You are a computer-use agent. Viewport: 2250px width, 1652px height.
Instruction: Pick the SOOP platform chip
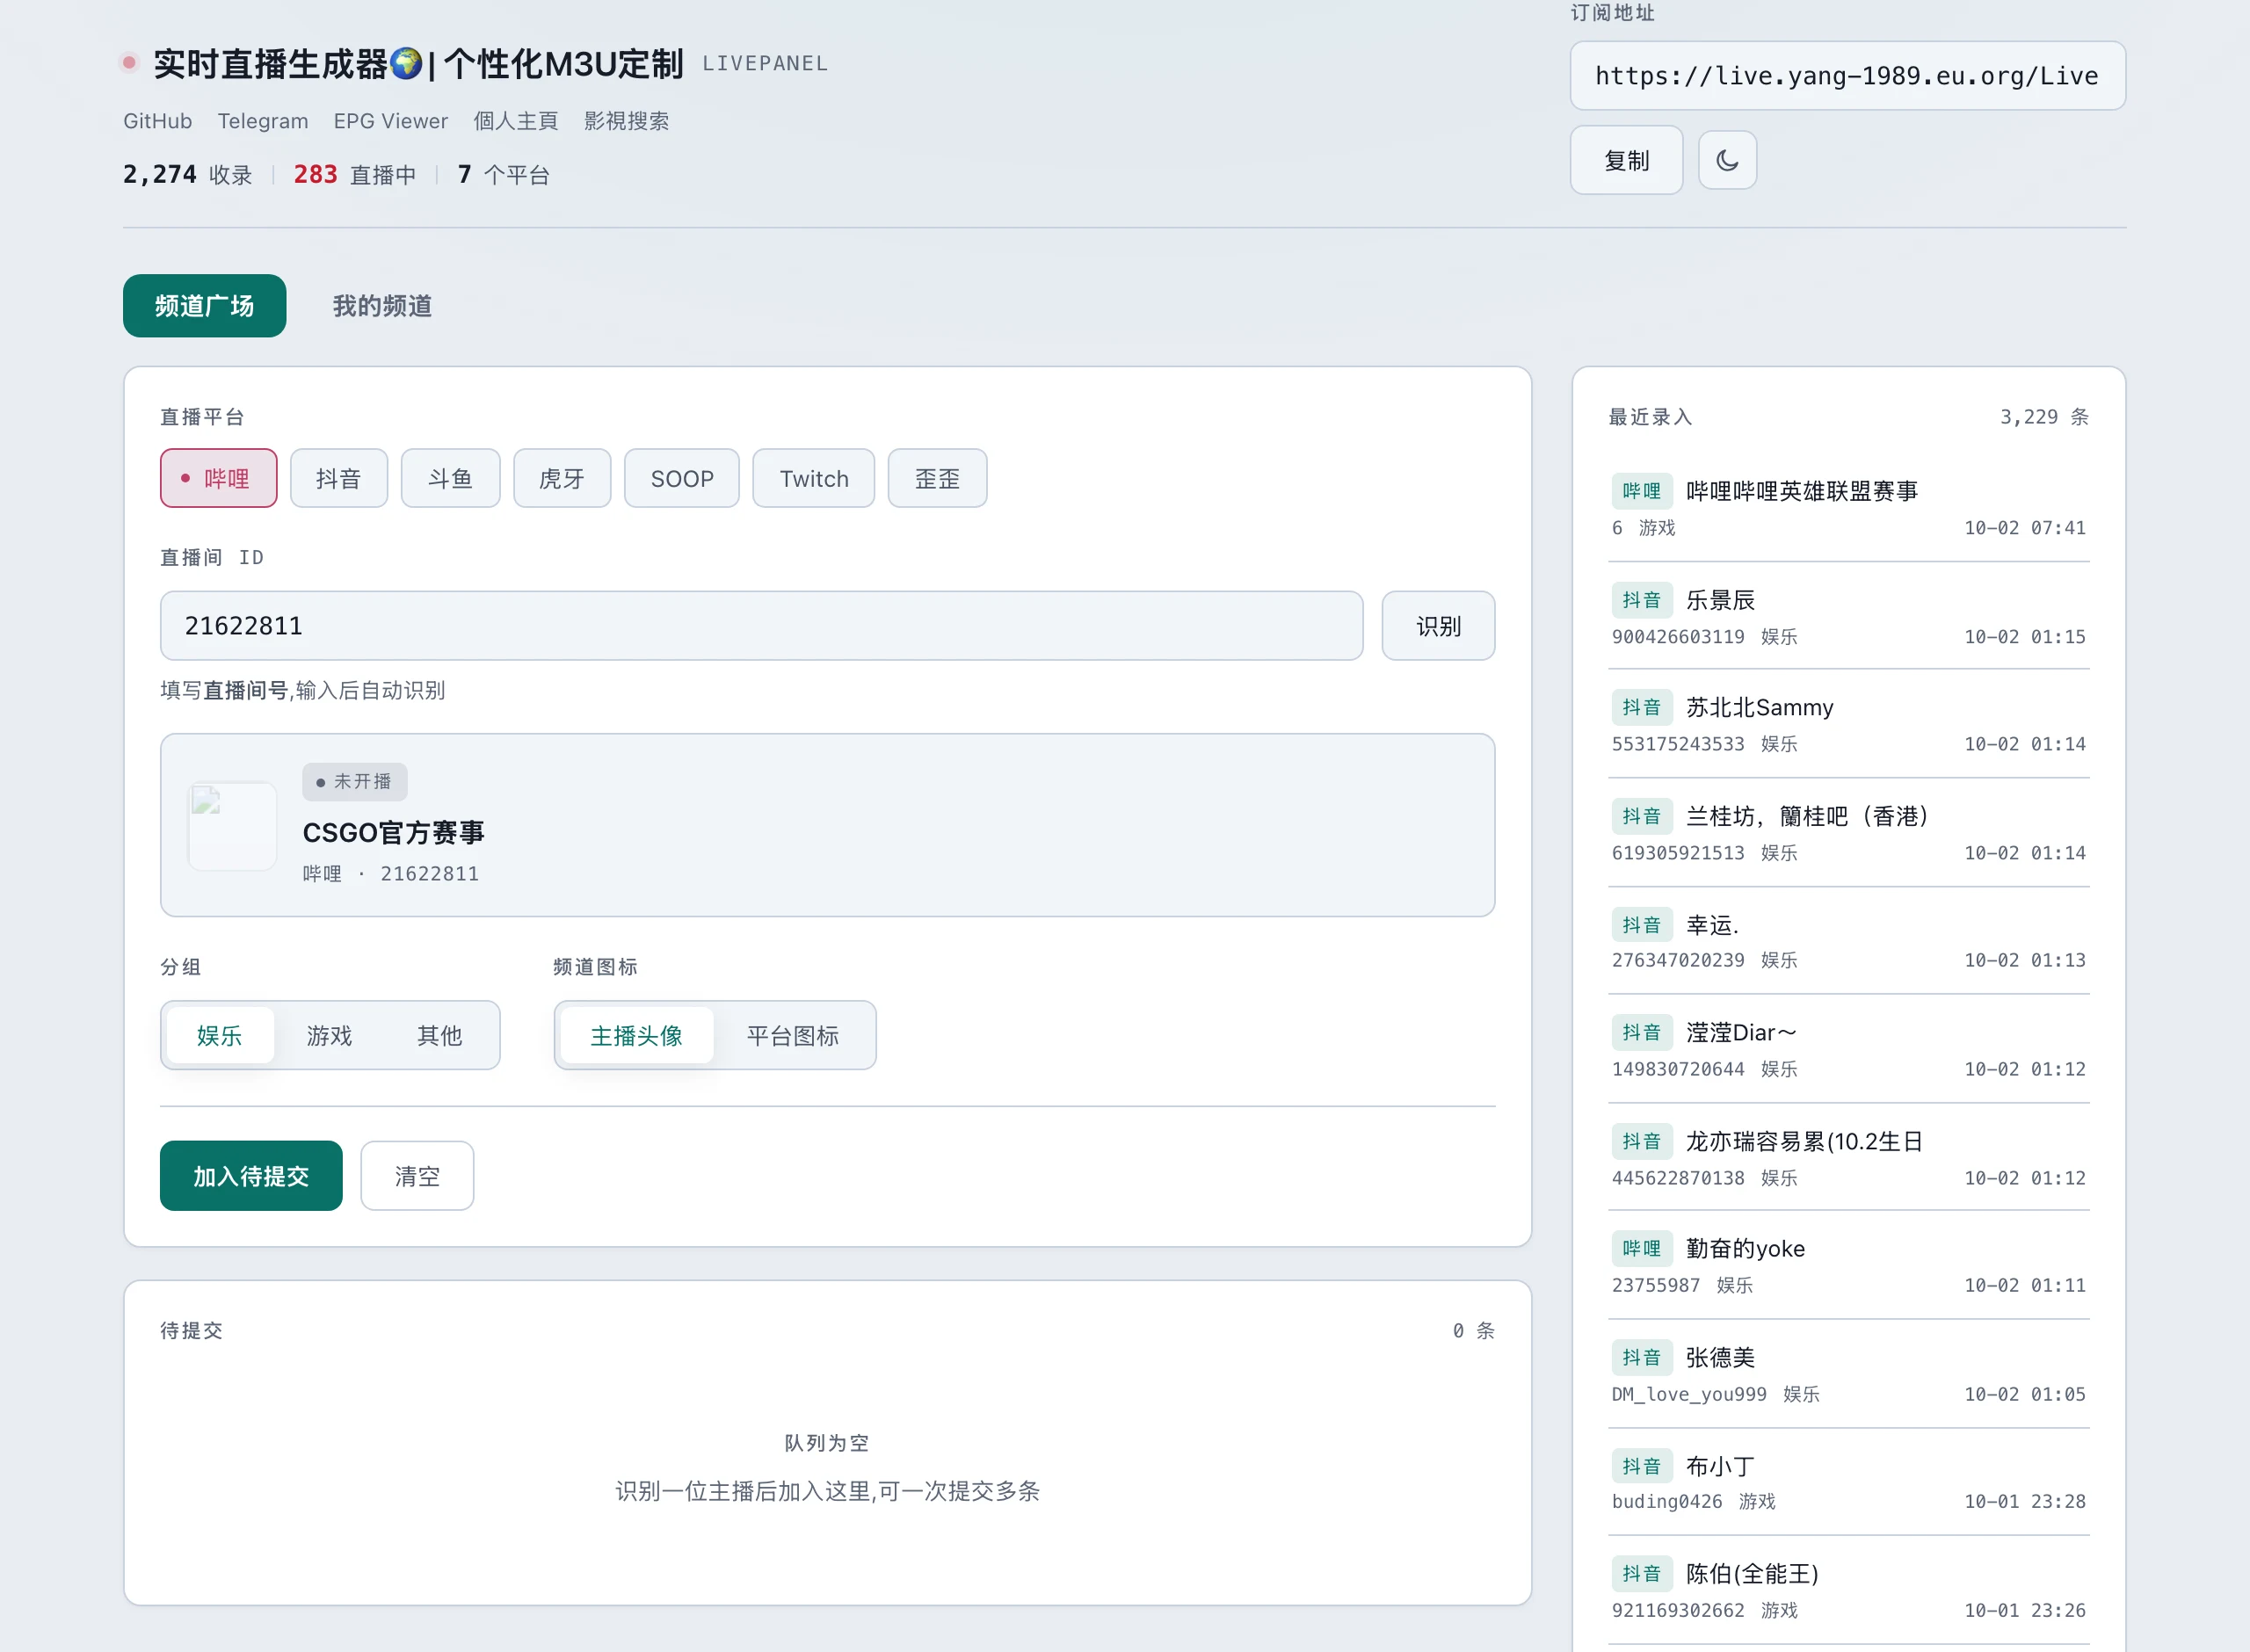682,478
